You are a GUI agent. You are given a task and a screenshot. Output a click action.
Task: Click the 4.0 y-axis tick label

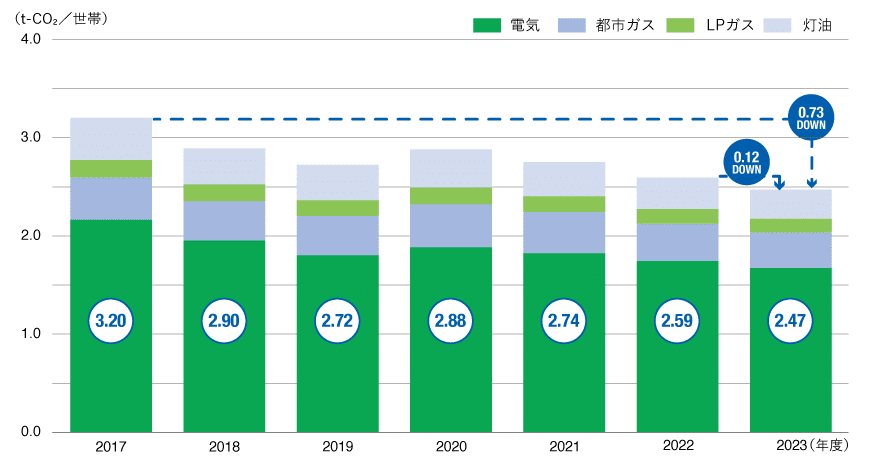pyautogui.click(x=30, y=40)
